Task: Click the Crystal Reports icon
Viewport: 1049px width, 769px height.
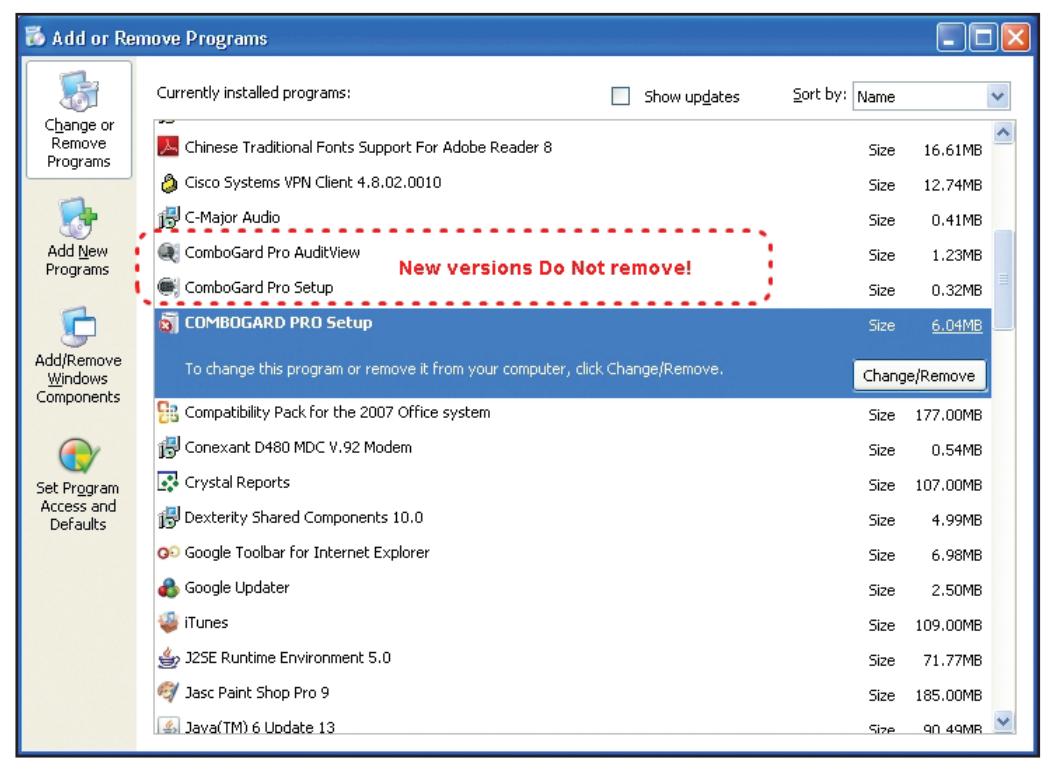Action: click(x=168, y=482)
